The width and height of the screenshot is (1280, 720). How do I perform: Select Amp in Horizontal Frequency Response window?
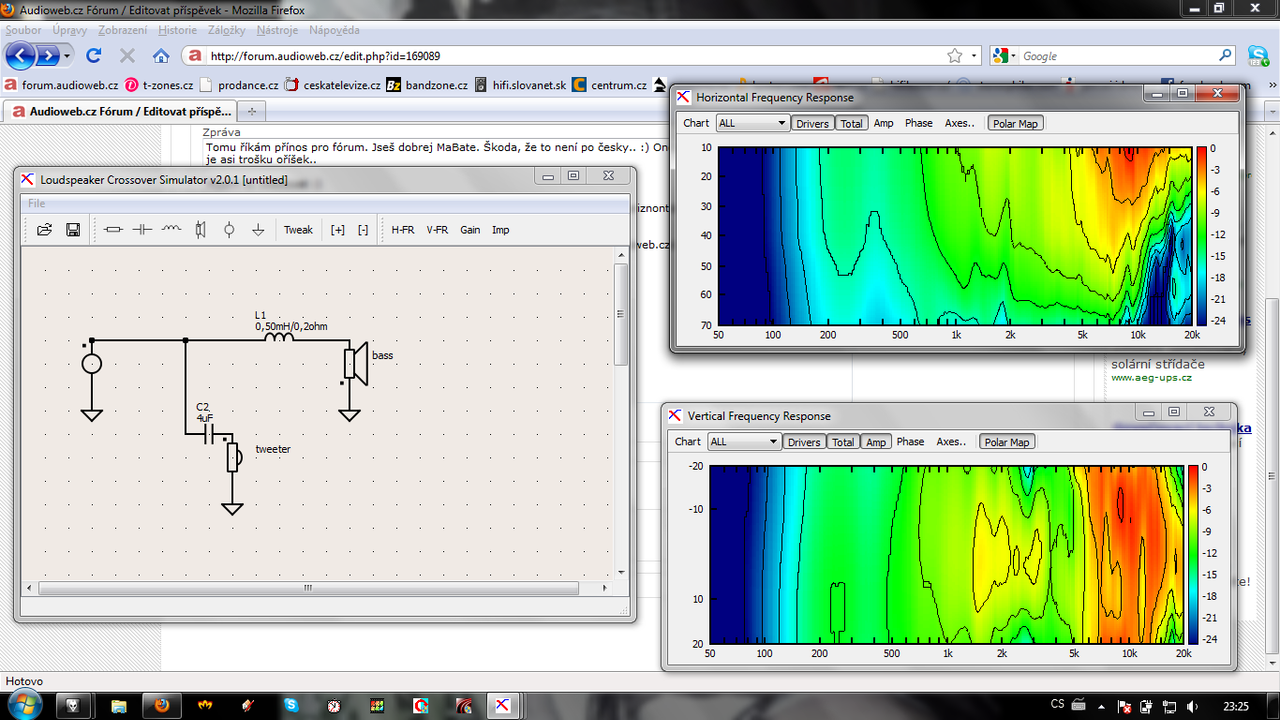pyautogui.click(x=884, y=124)
